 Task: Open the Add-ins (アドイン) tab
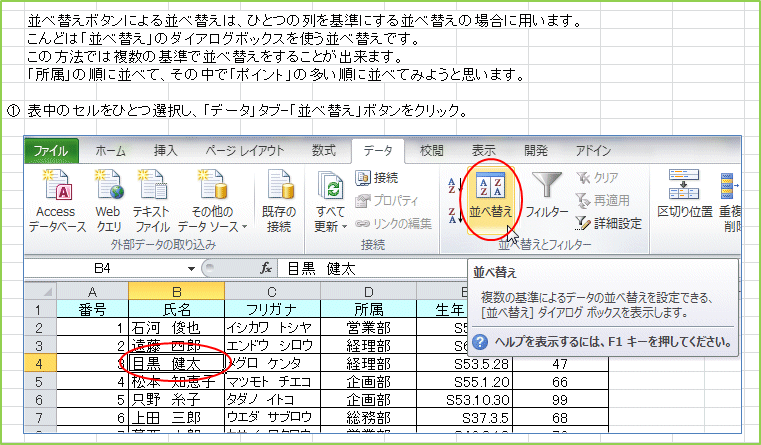point(593,151)
